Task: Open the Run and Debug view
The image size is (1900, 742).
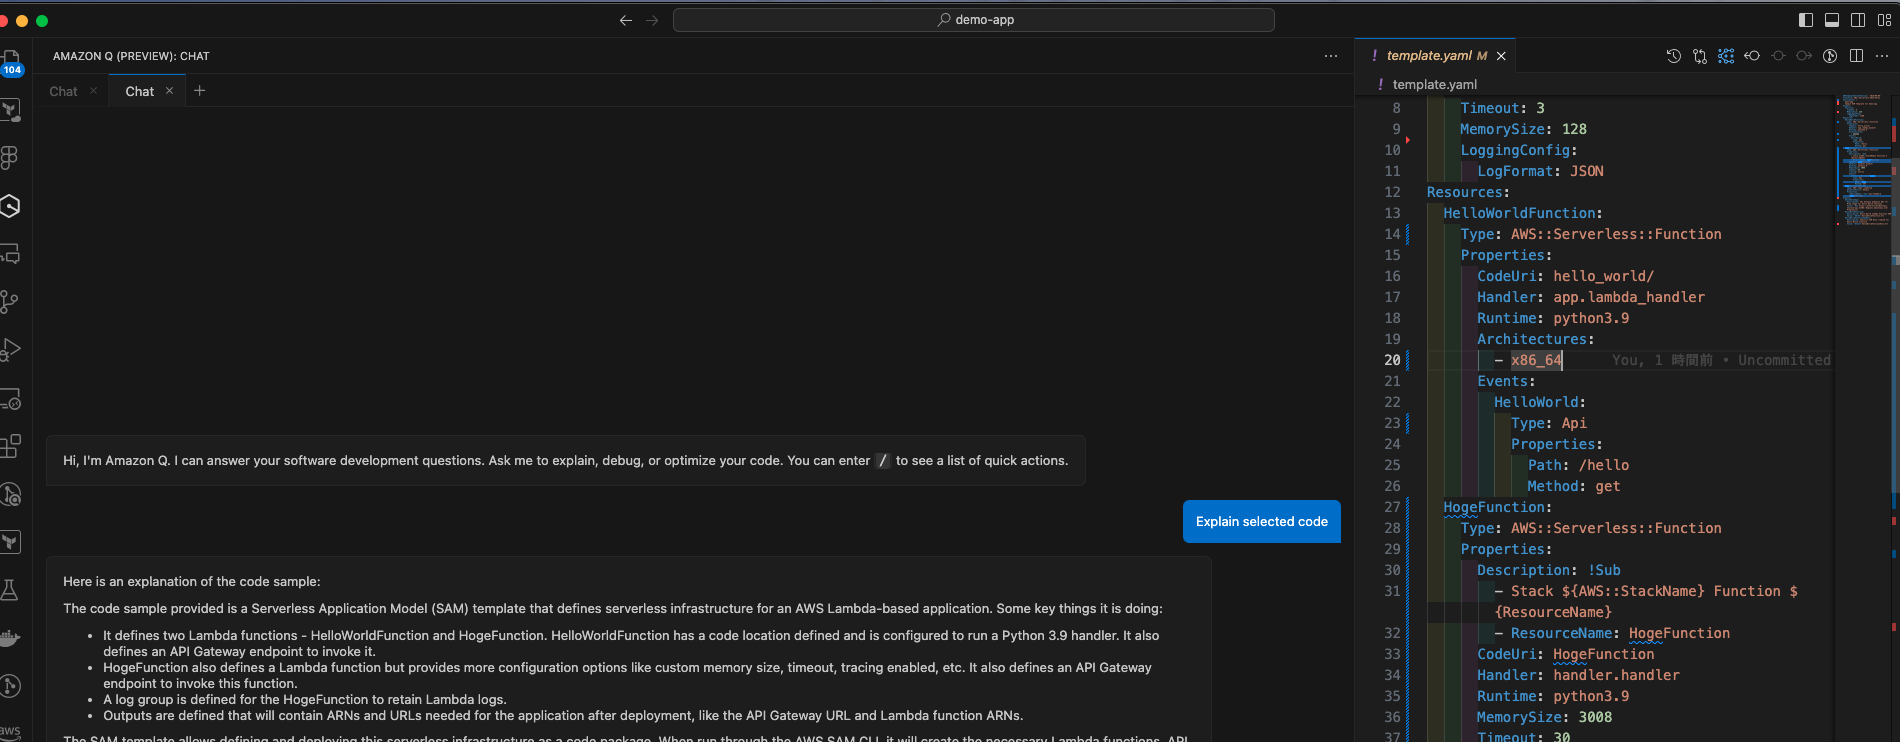Action: 10,350
